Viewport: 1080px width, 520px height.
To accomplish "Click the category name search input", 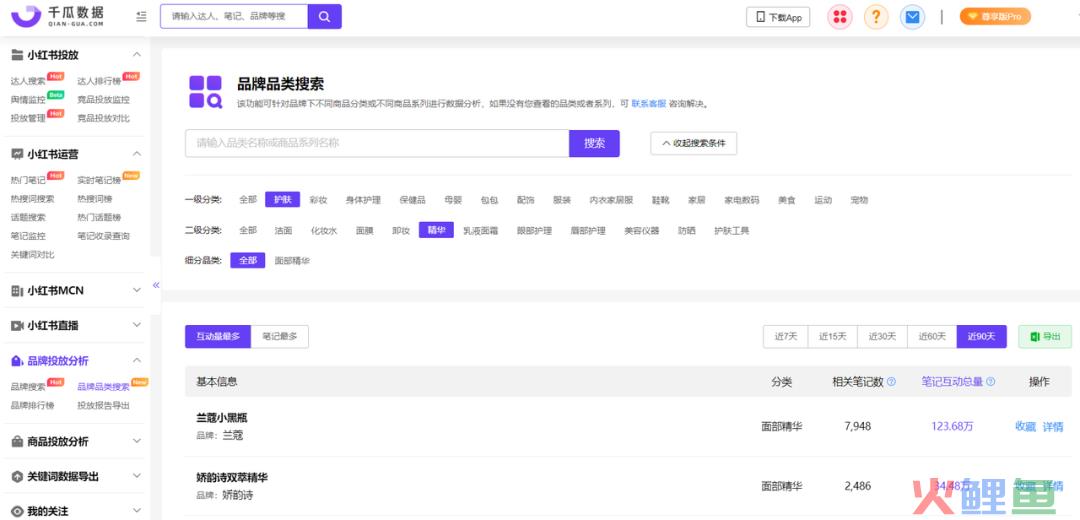I will 377,143.
